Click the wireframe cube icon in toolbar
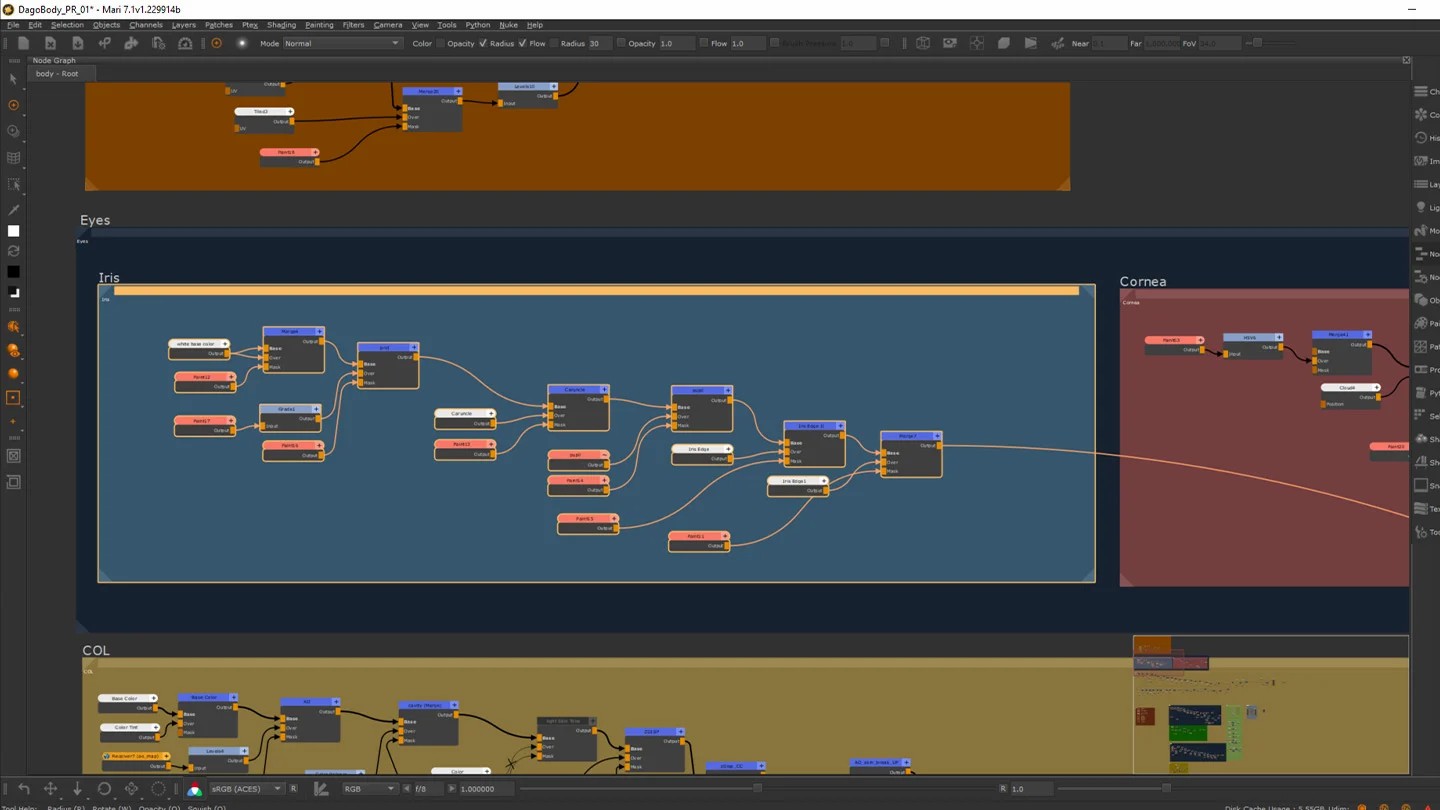 click(923, 44)
